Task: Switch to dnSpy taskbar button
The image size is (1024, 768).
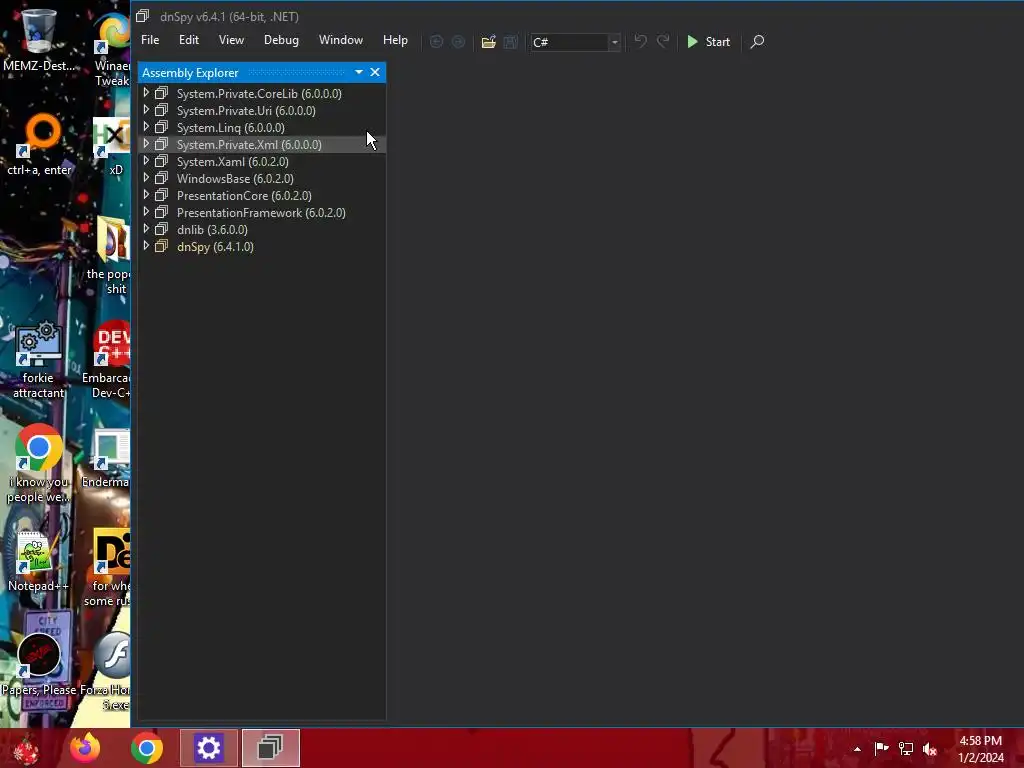Action: pos(270,748)
